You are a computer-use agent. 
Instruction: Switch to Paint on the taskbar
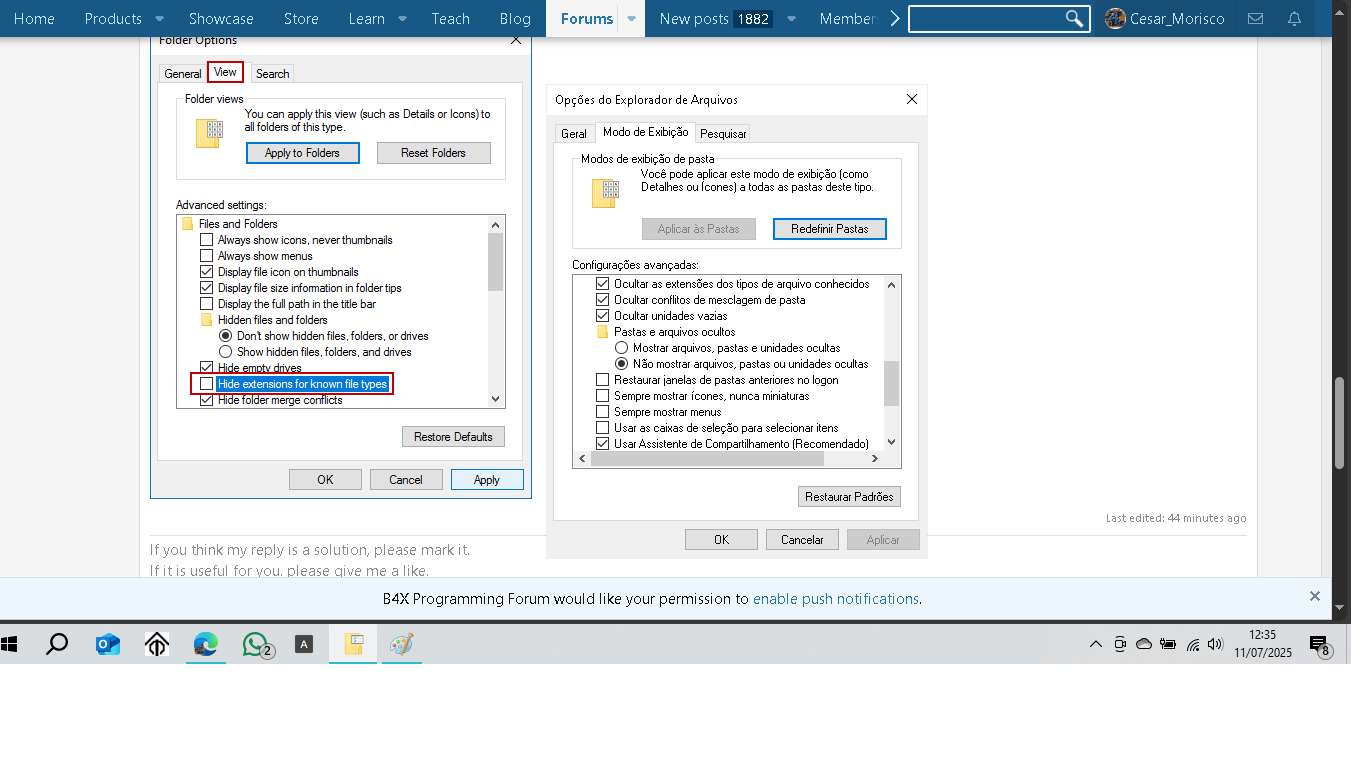coord(402,645)
